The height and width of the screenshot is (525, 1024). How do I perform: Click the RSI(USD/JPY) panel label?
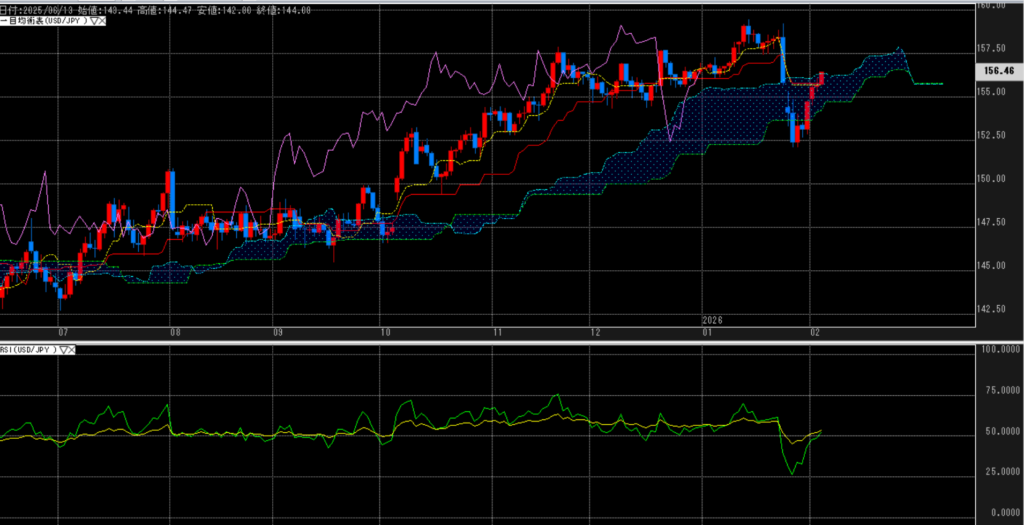point(28,350)
